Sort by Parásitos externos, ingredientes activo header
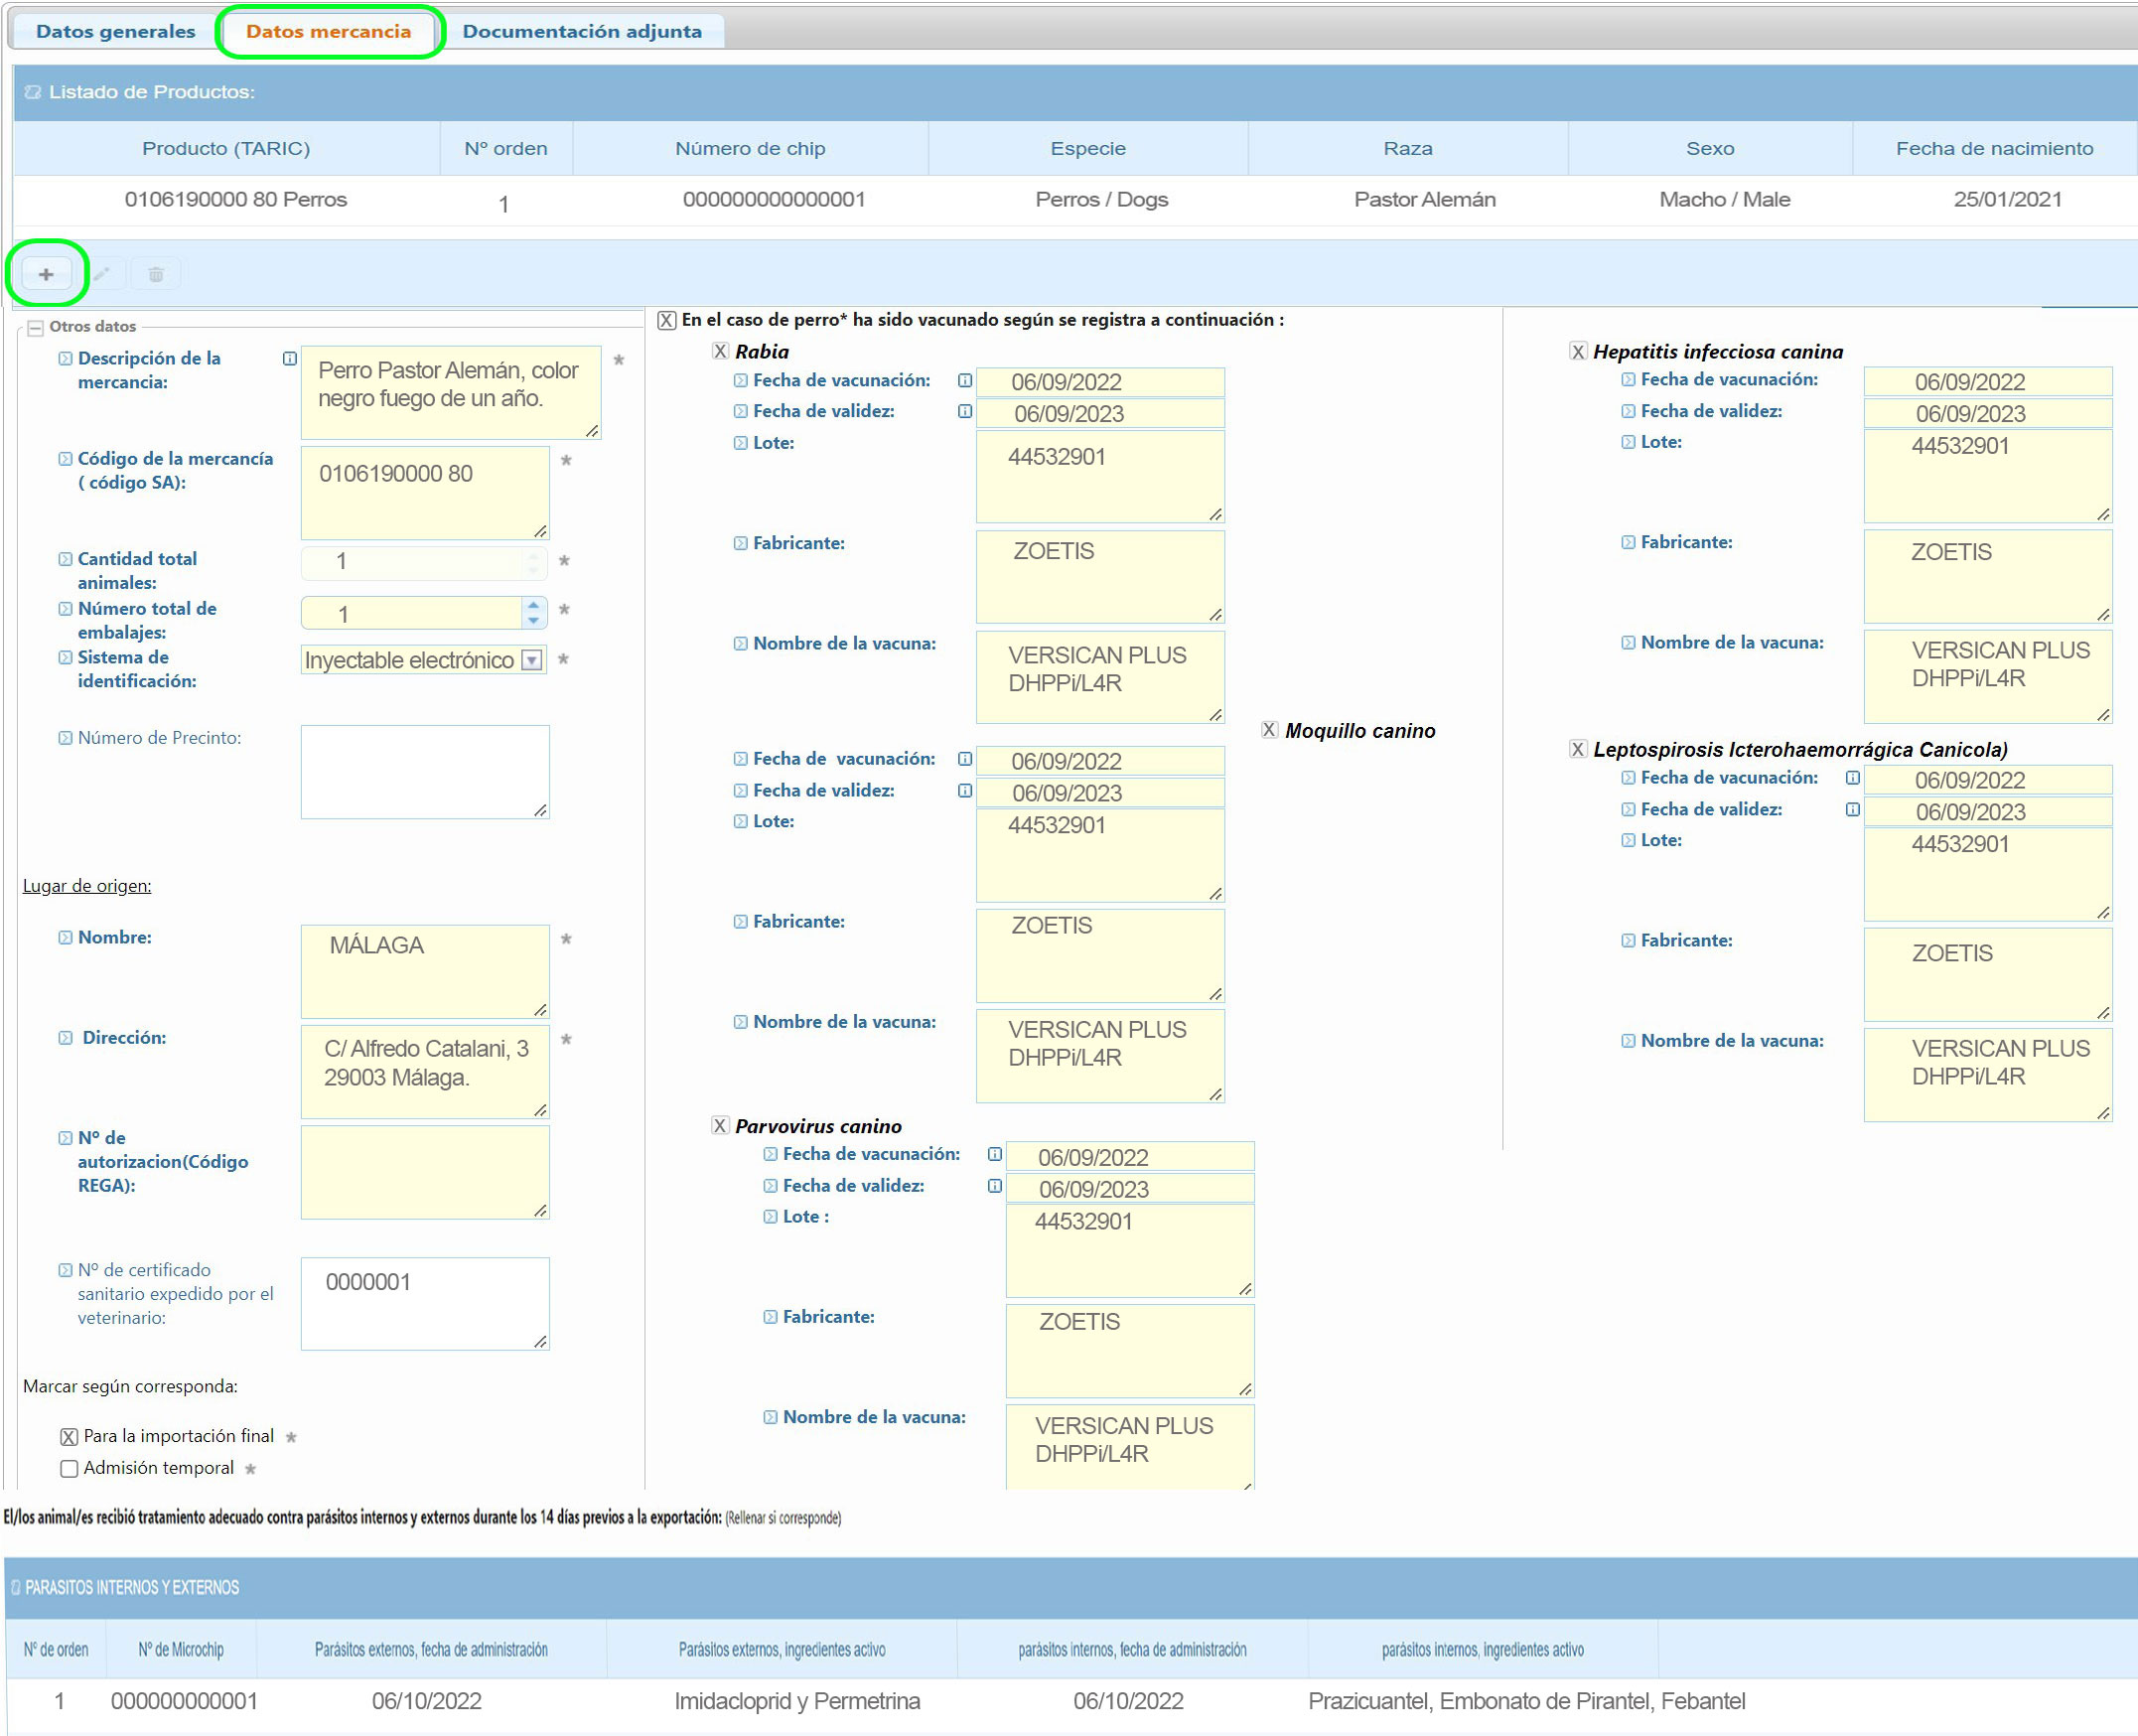 [x=782, y=1650]
